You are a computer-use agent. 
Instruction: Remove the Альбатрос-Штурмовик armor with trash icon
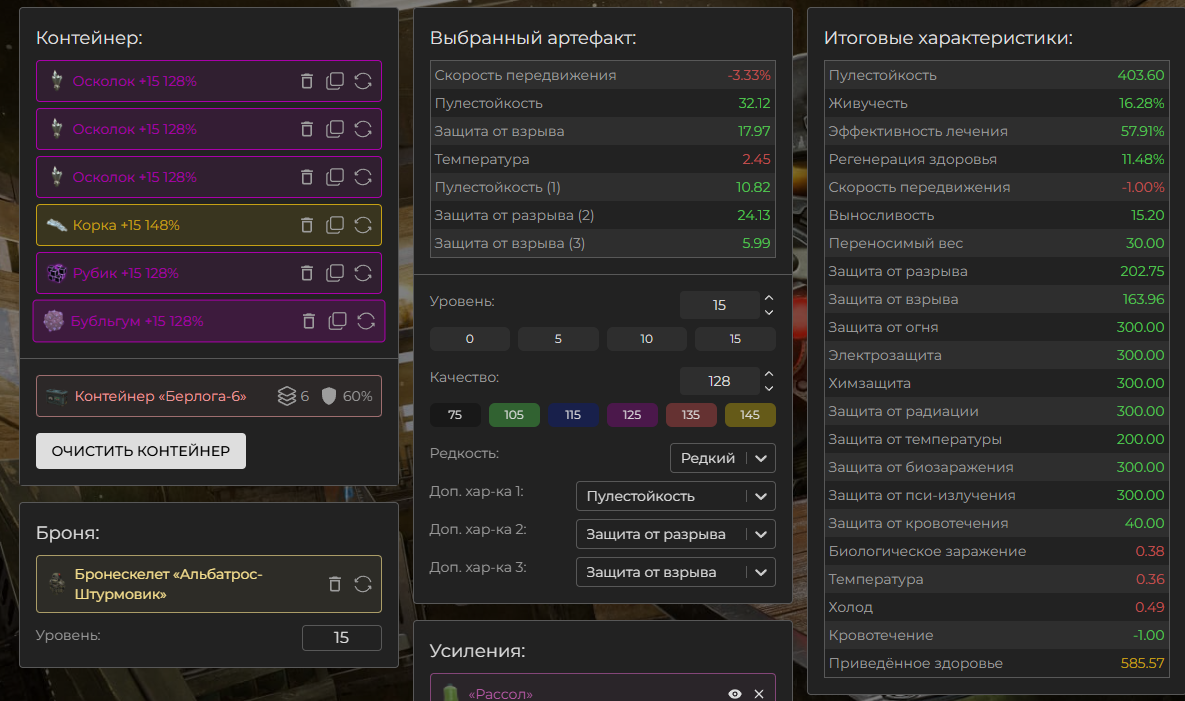click(335, 584)
